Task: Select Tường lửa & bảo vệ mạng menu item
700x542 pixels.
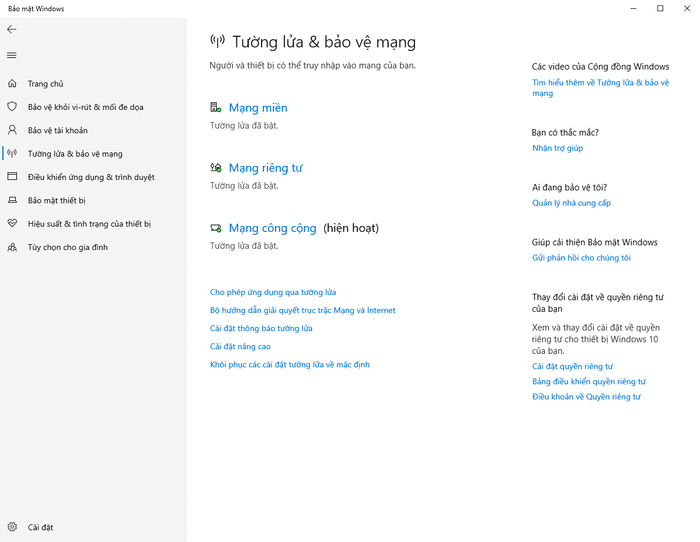Action: (75, 154)
